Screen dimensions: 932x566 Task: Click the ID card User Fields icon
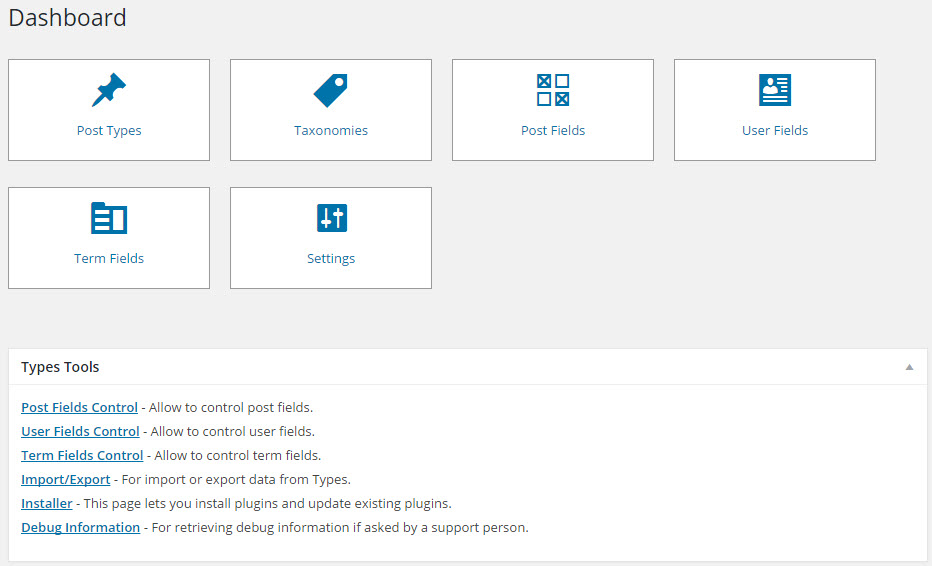(x=774, y=90)
